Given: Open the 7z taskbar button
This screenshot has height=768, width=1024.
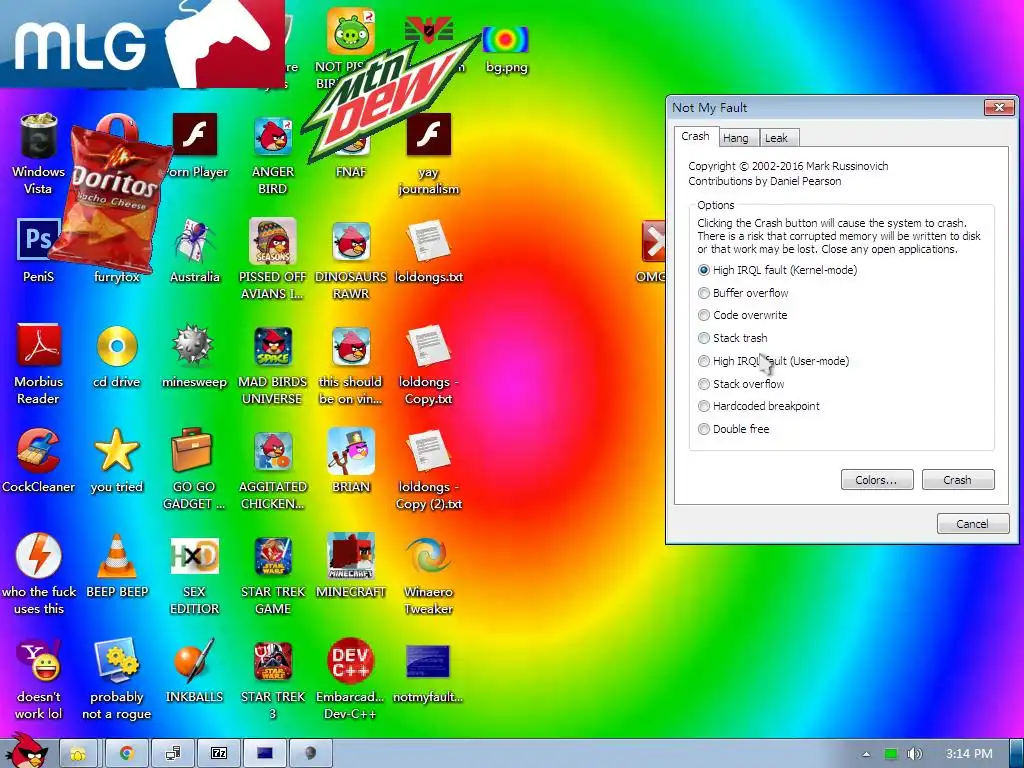Looking at the screenshot, I should click(217, 753).
